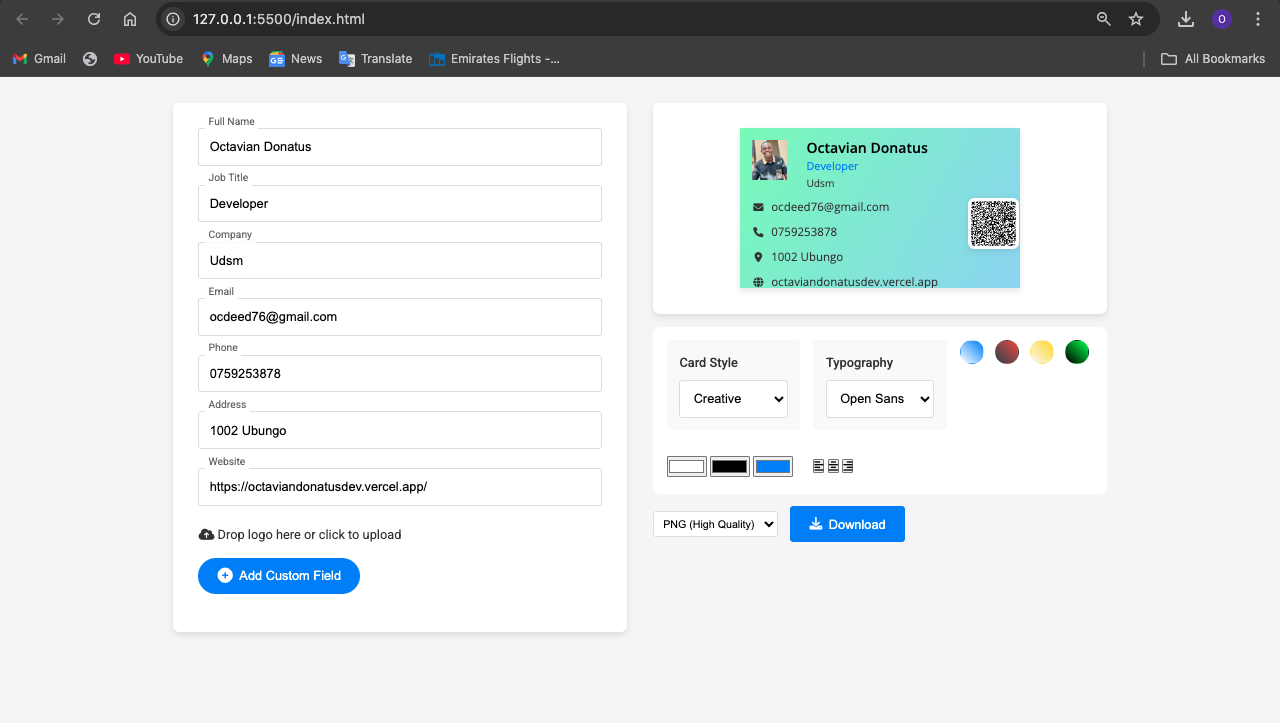Screen dimensions: 1280x723
Task: Click the Job Title input field
Action: 400,204
